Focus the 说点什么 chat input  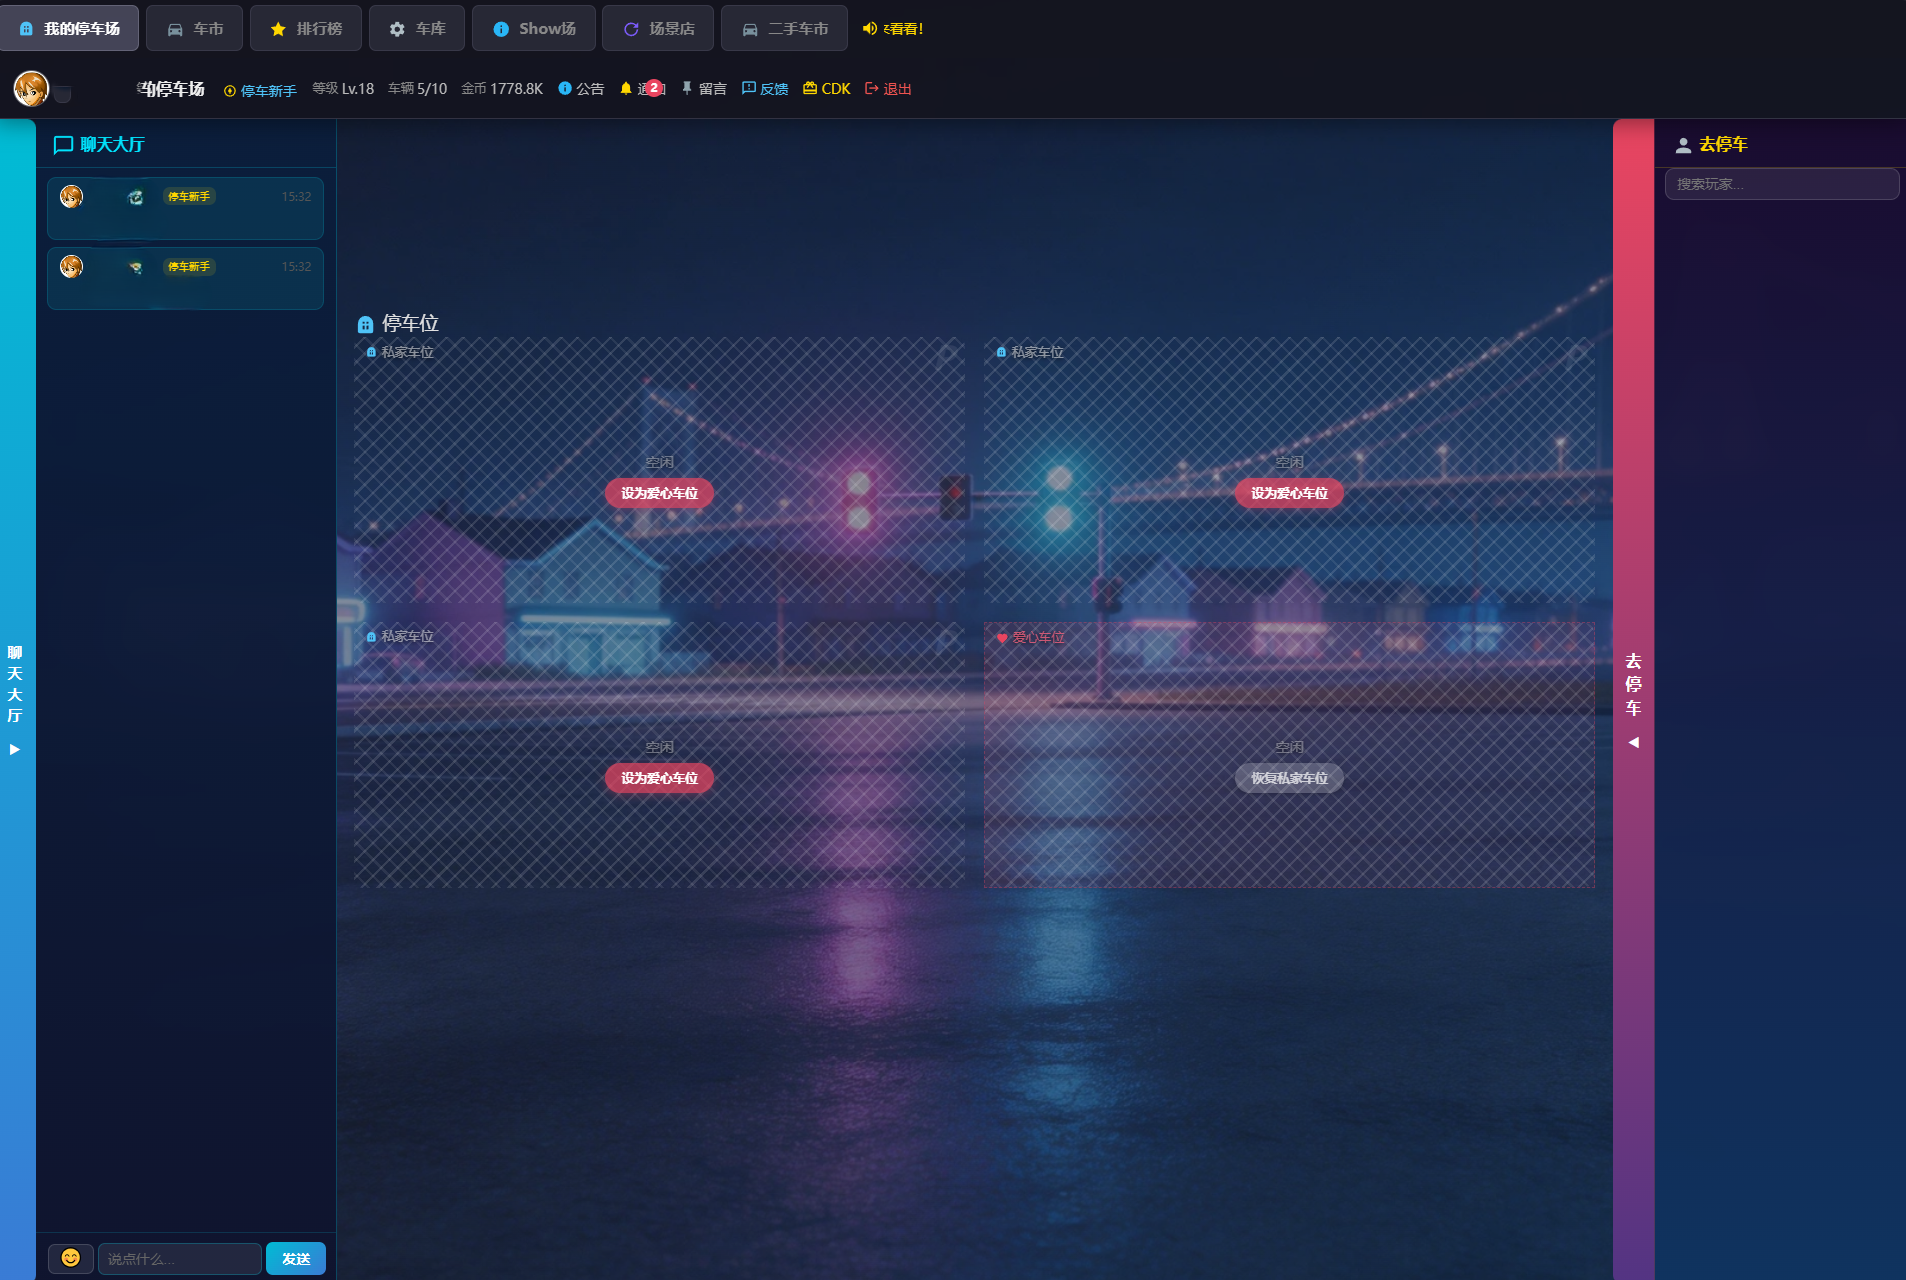coord(180,1258)
